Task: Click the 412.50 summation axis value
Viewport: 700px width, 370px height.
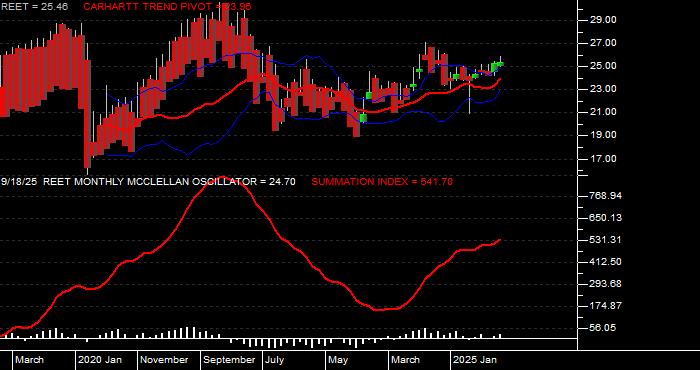Action: click(x=605, y=262)
